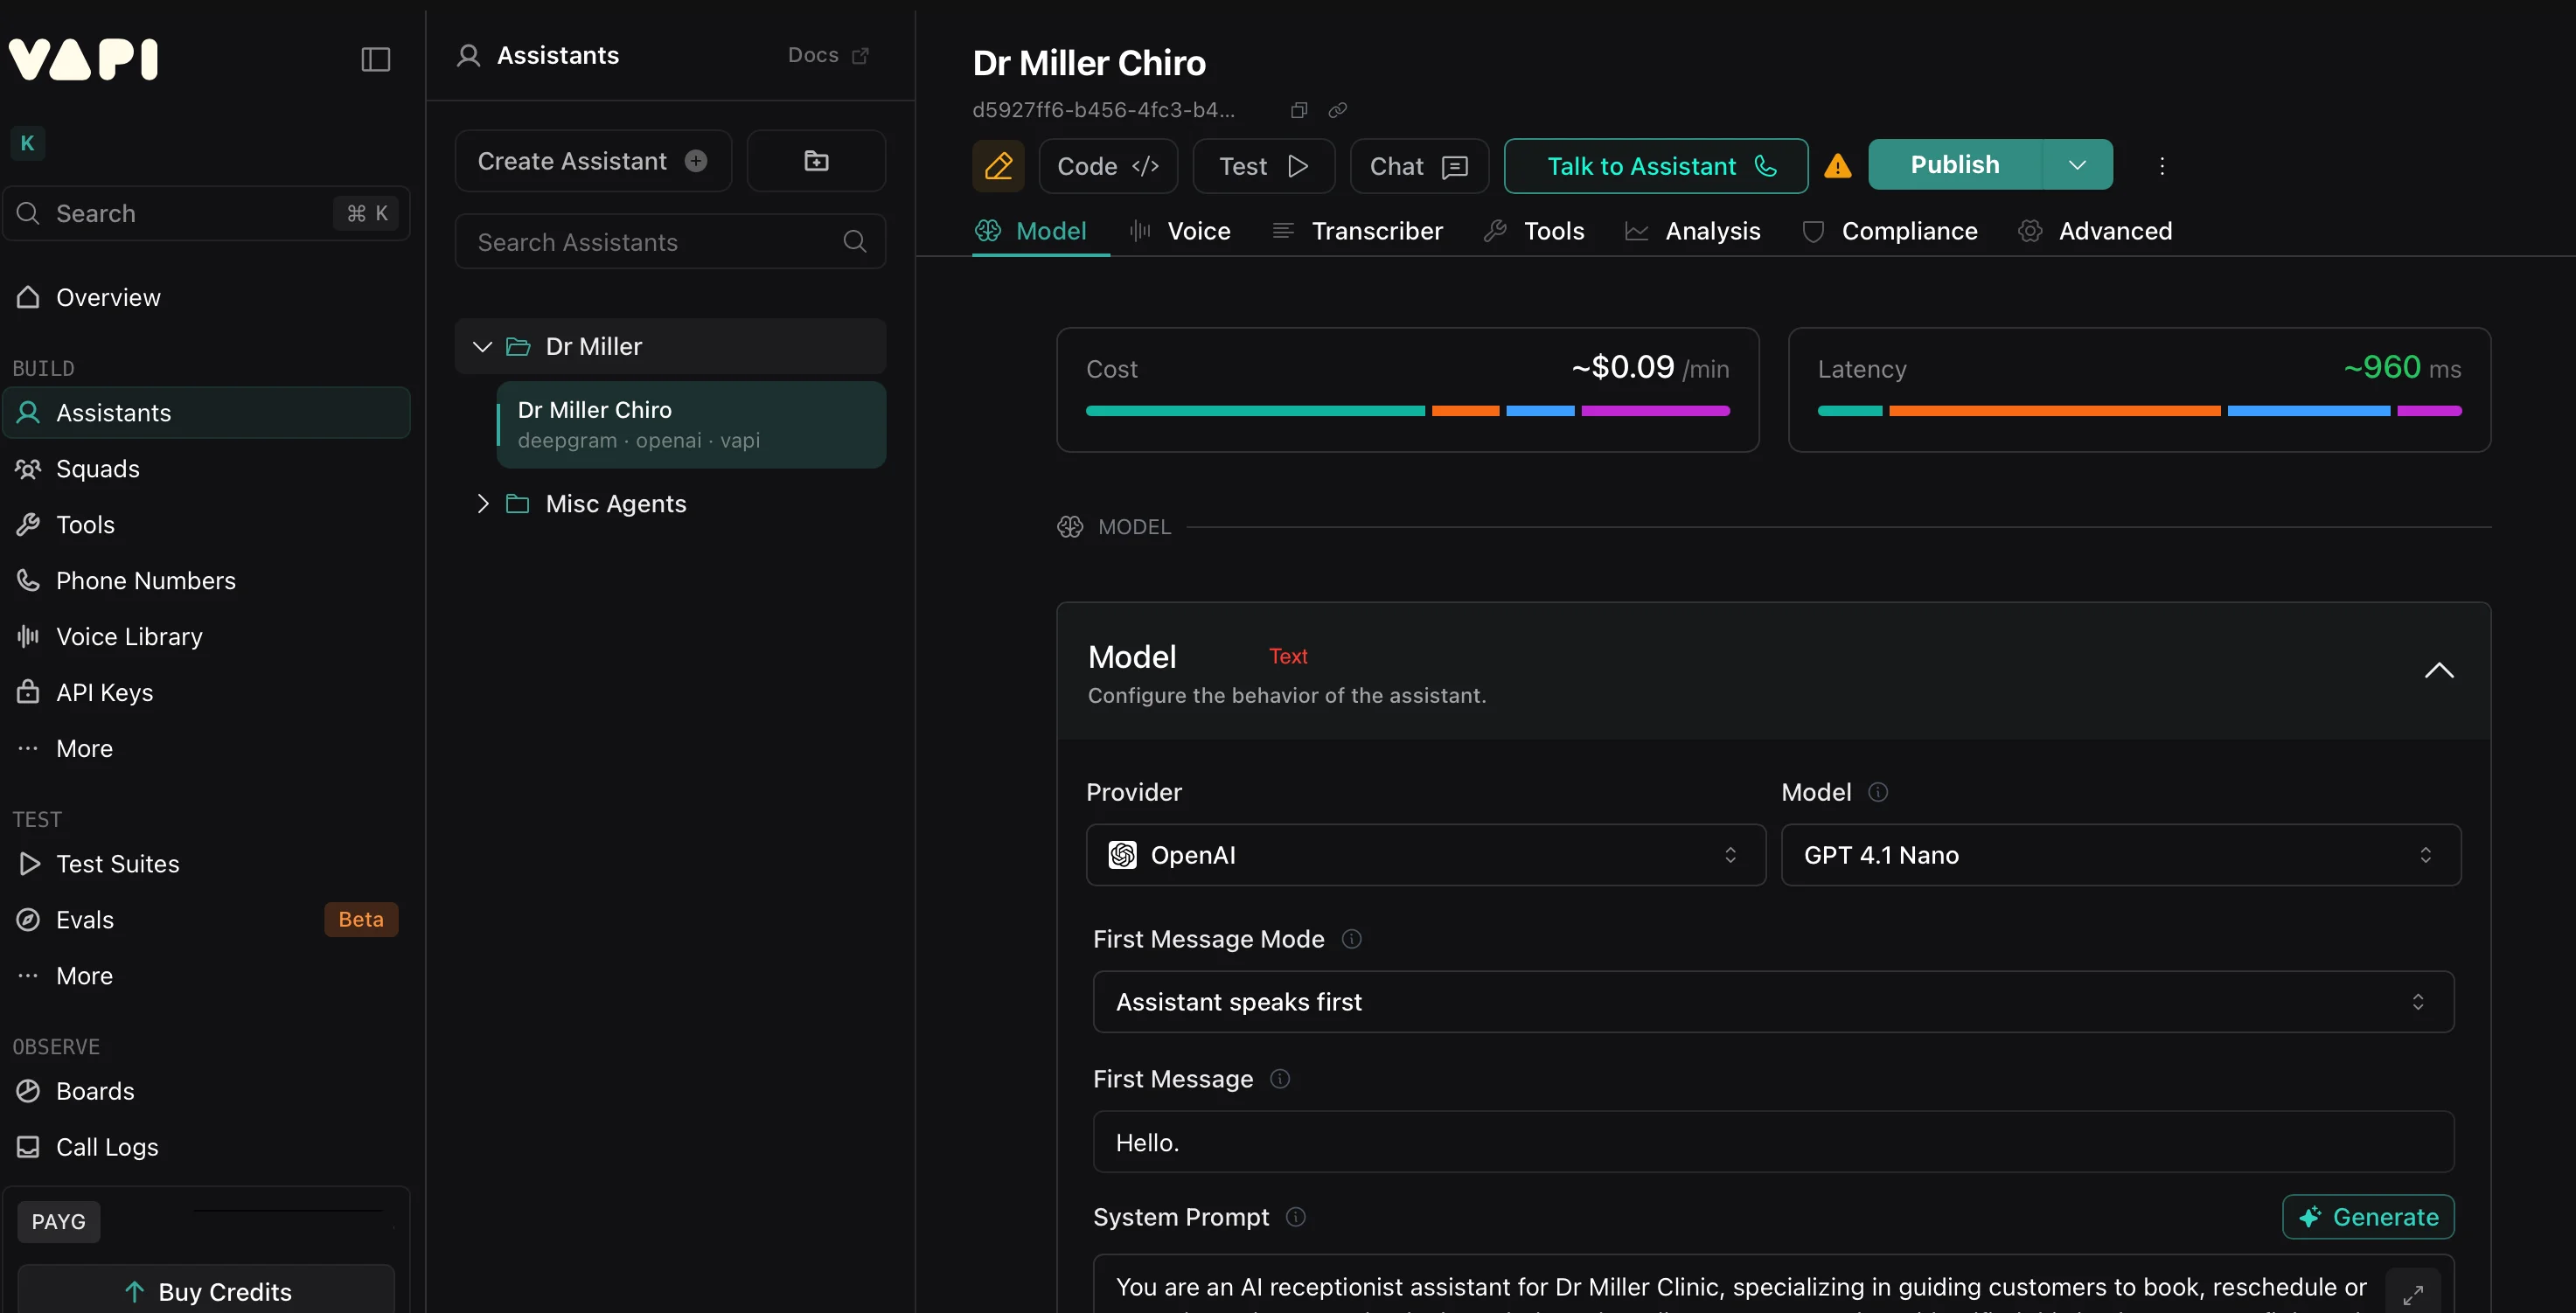Select the Dr Miller Chiro assistant
This screenshot has height=1313, width=2576.
tap(691, 425)
